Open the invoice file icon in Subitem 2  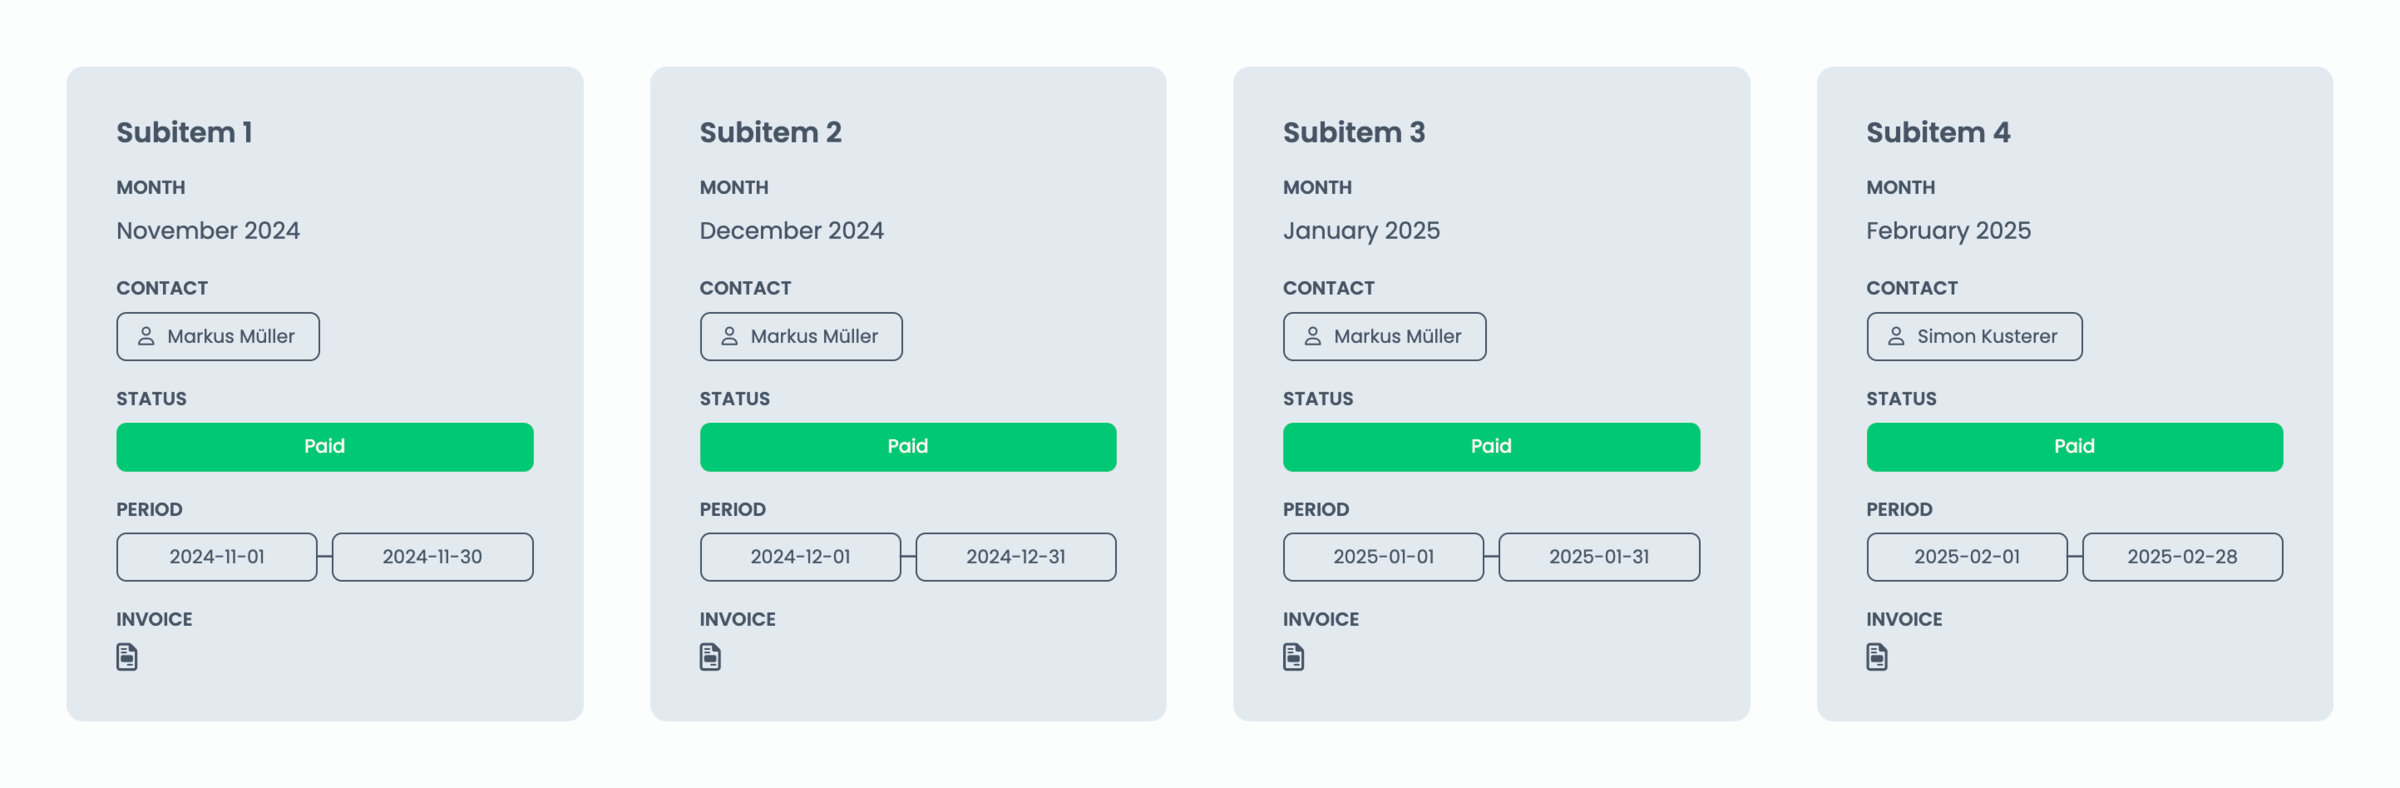pyautogui.click(x=710, y=657)
